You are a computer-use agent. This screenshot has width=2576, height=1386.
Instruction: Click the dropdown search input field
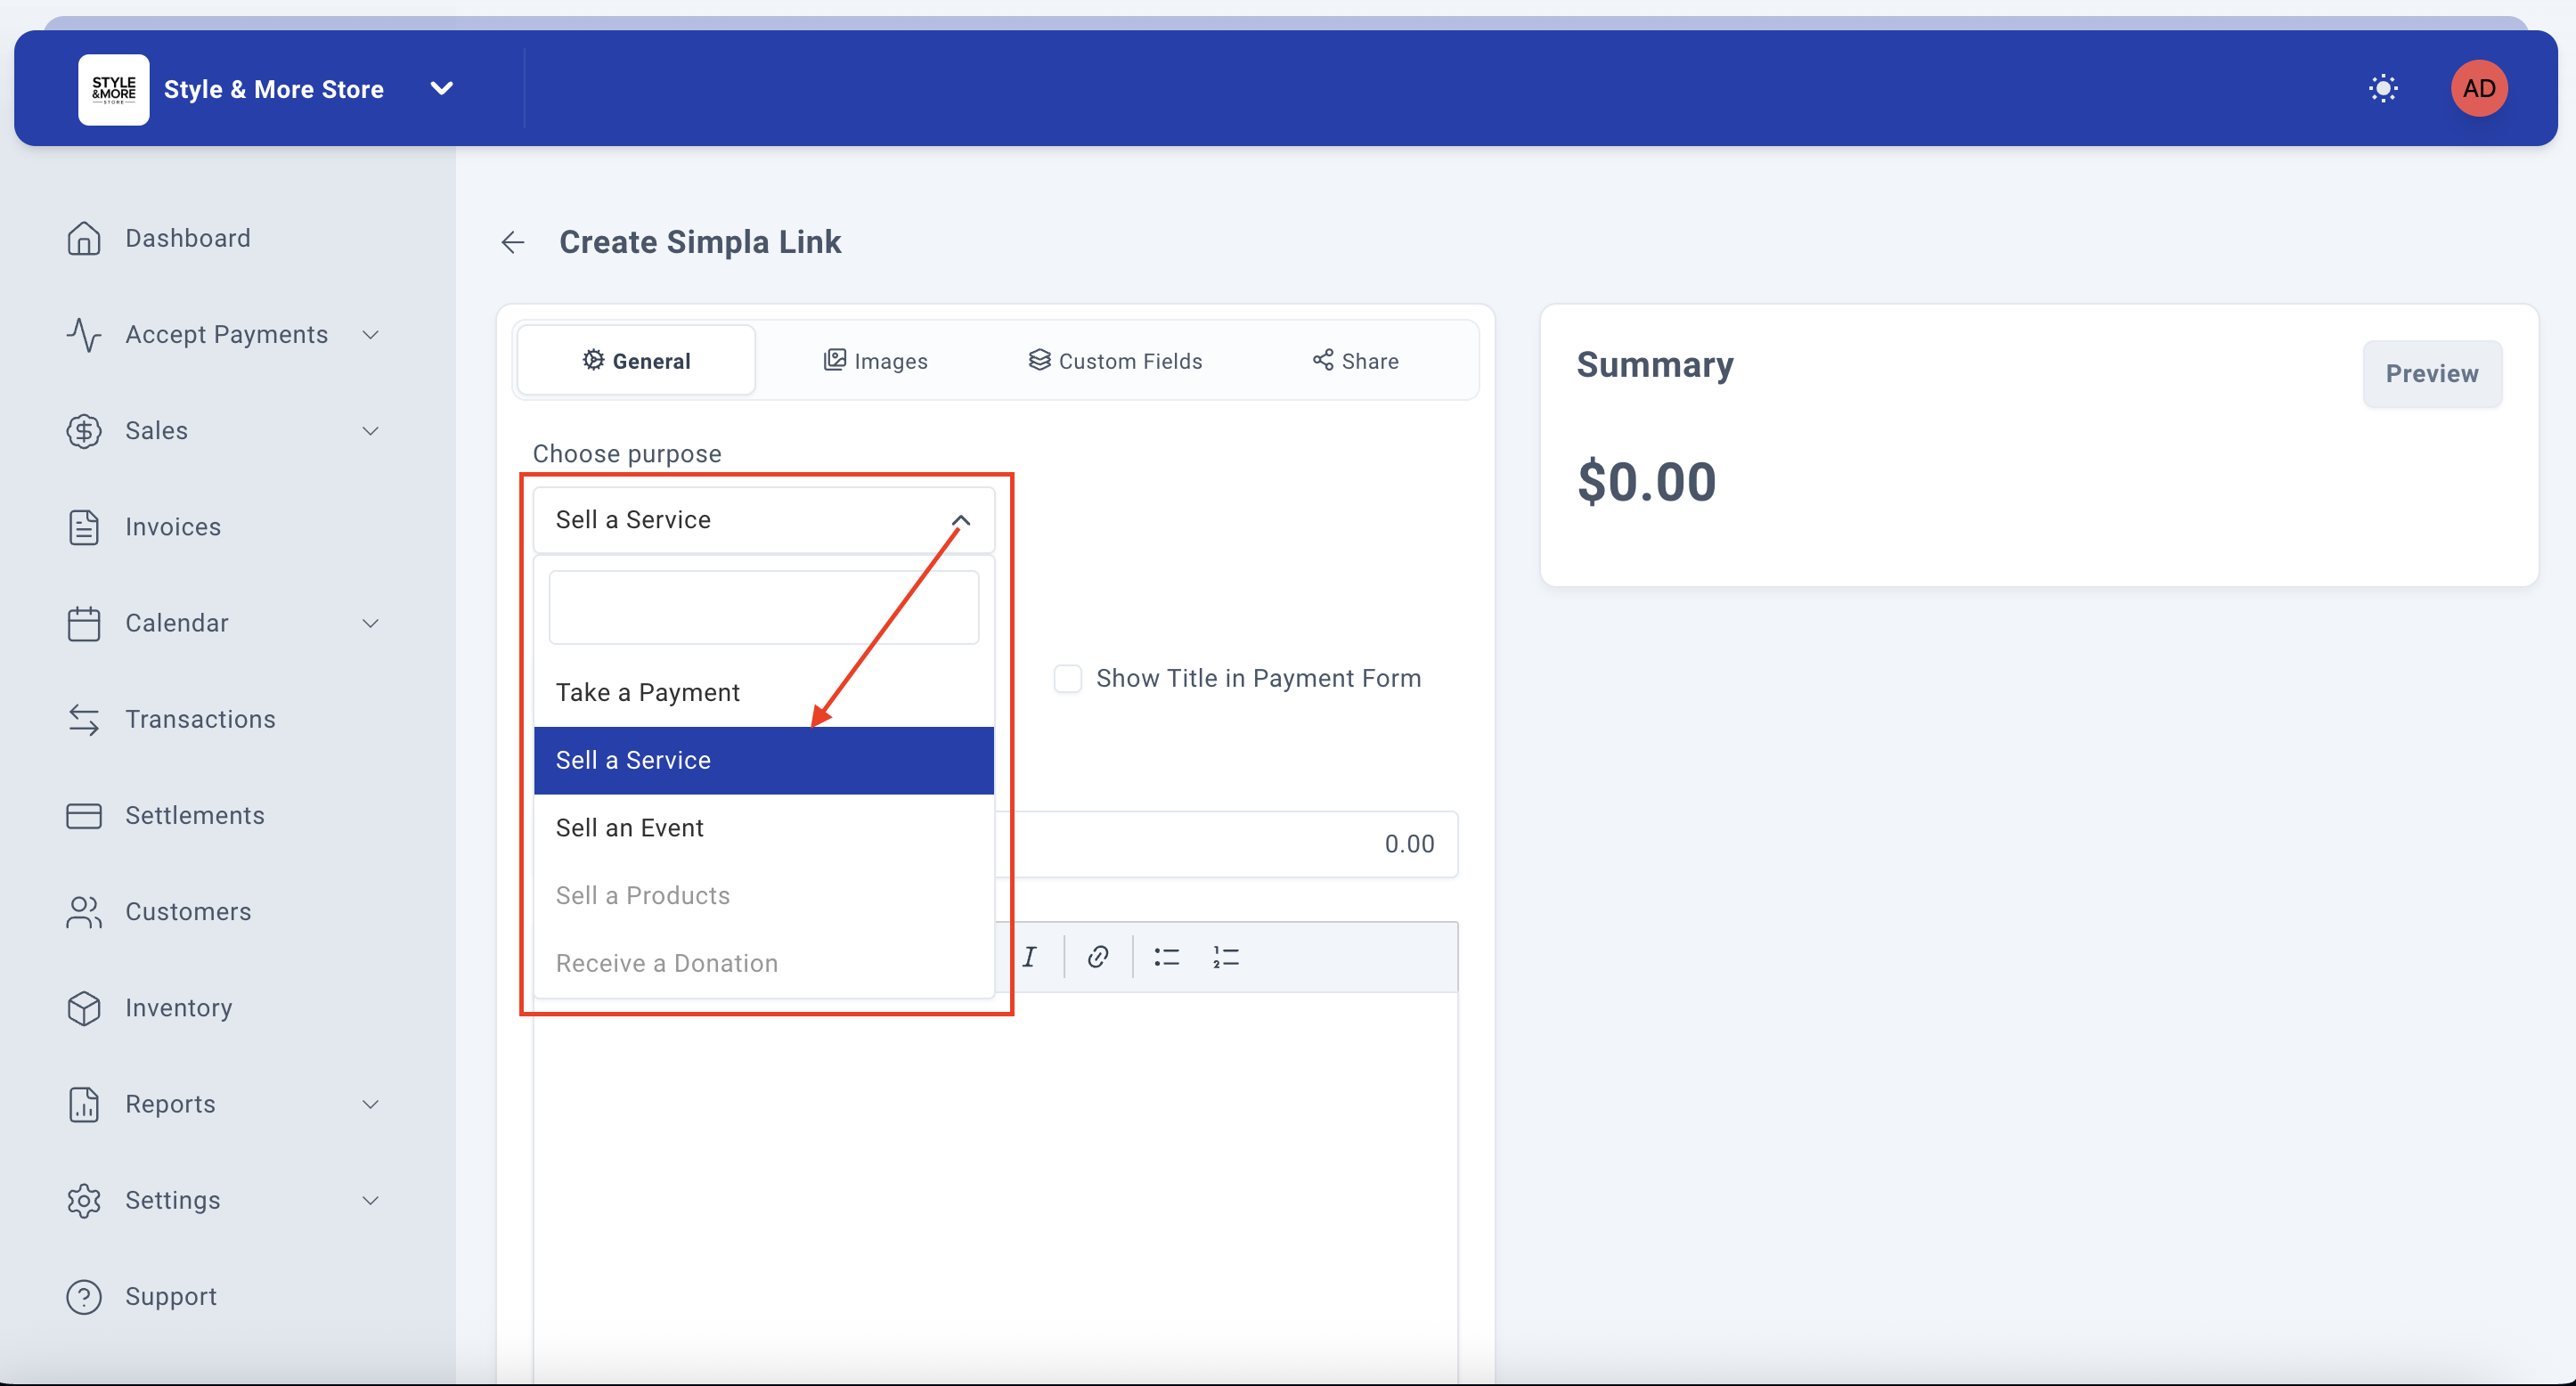[763, 608]
